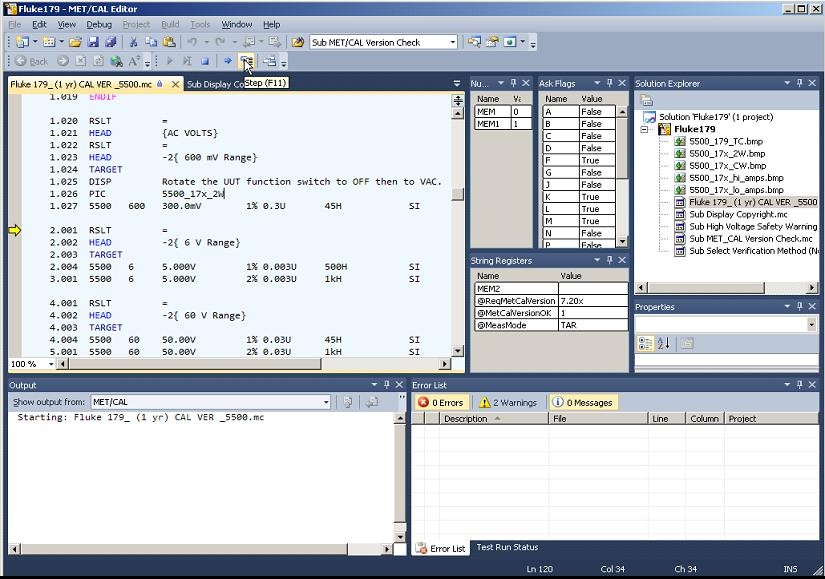Click the New Project toolbar icon
The width and height of the screenshot is (825, 579).
[23, 42]
